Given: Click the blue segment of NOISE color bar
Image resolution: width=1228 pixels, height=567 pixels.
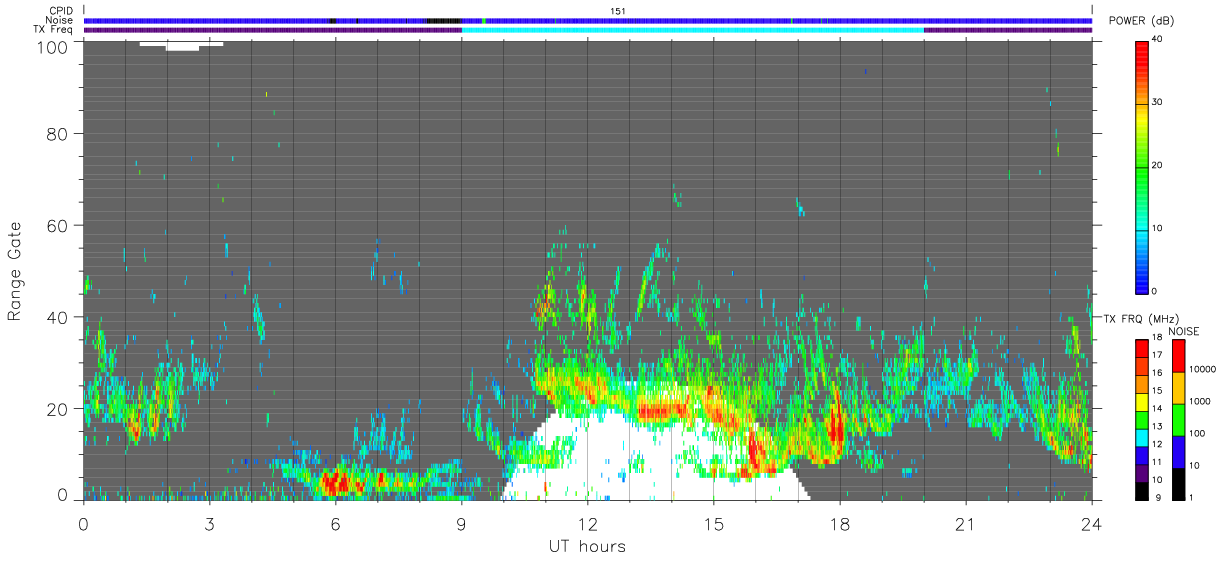Looking at the screenshot, I should pos(1177,452).
